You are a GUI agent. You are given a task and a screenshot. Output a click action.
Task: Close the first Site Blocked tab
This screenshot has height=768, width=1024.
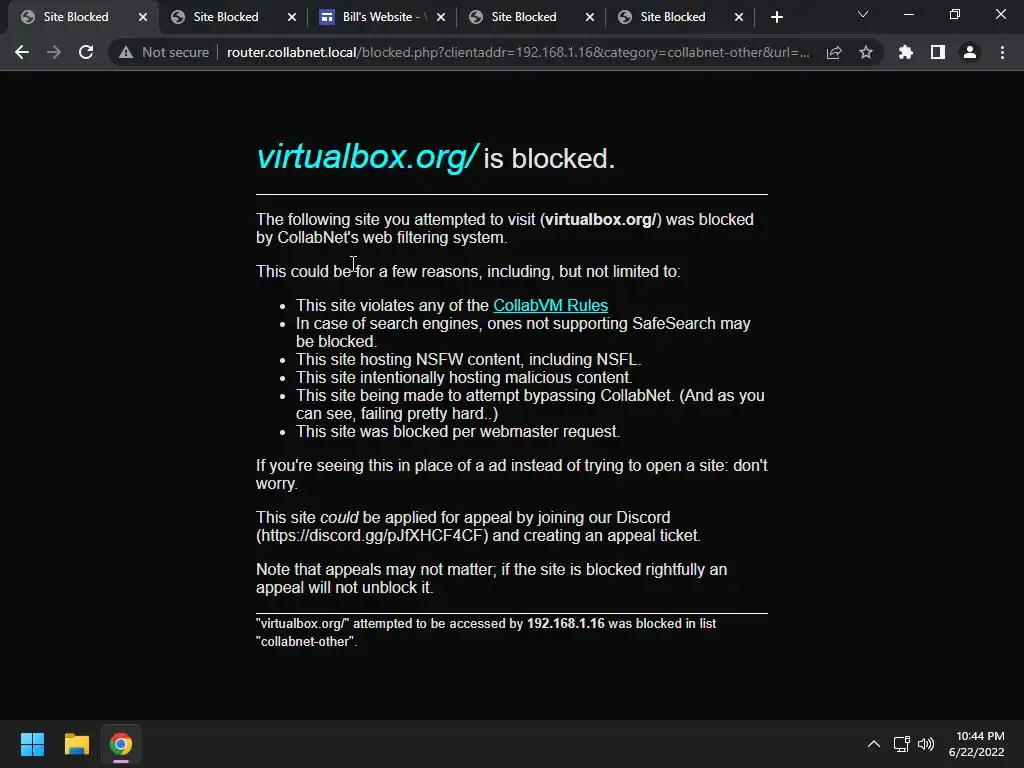point(143,17)
